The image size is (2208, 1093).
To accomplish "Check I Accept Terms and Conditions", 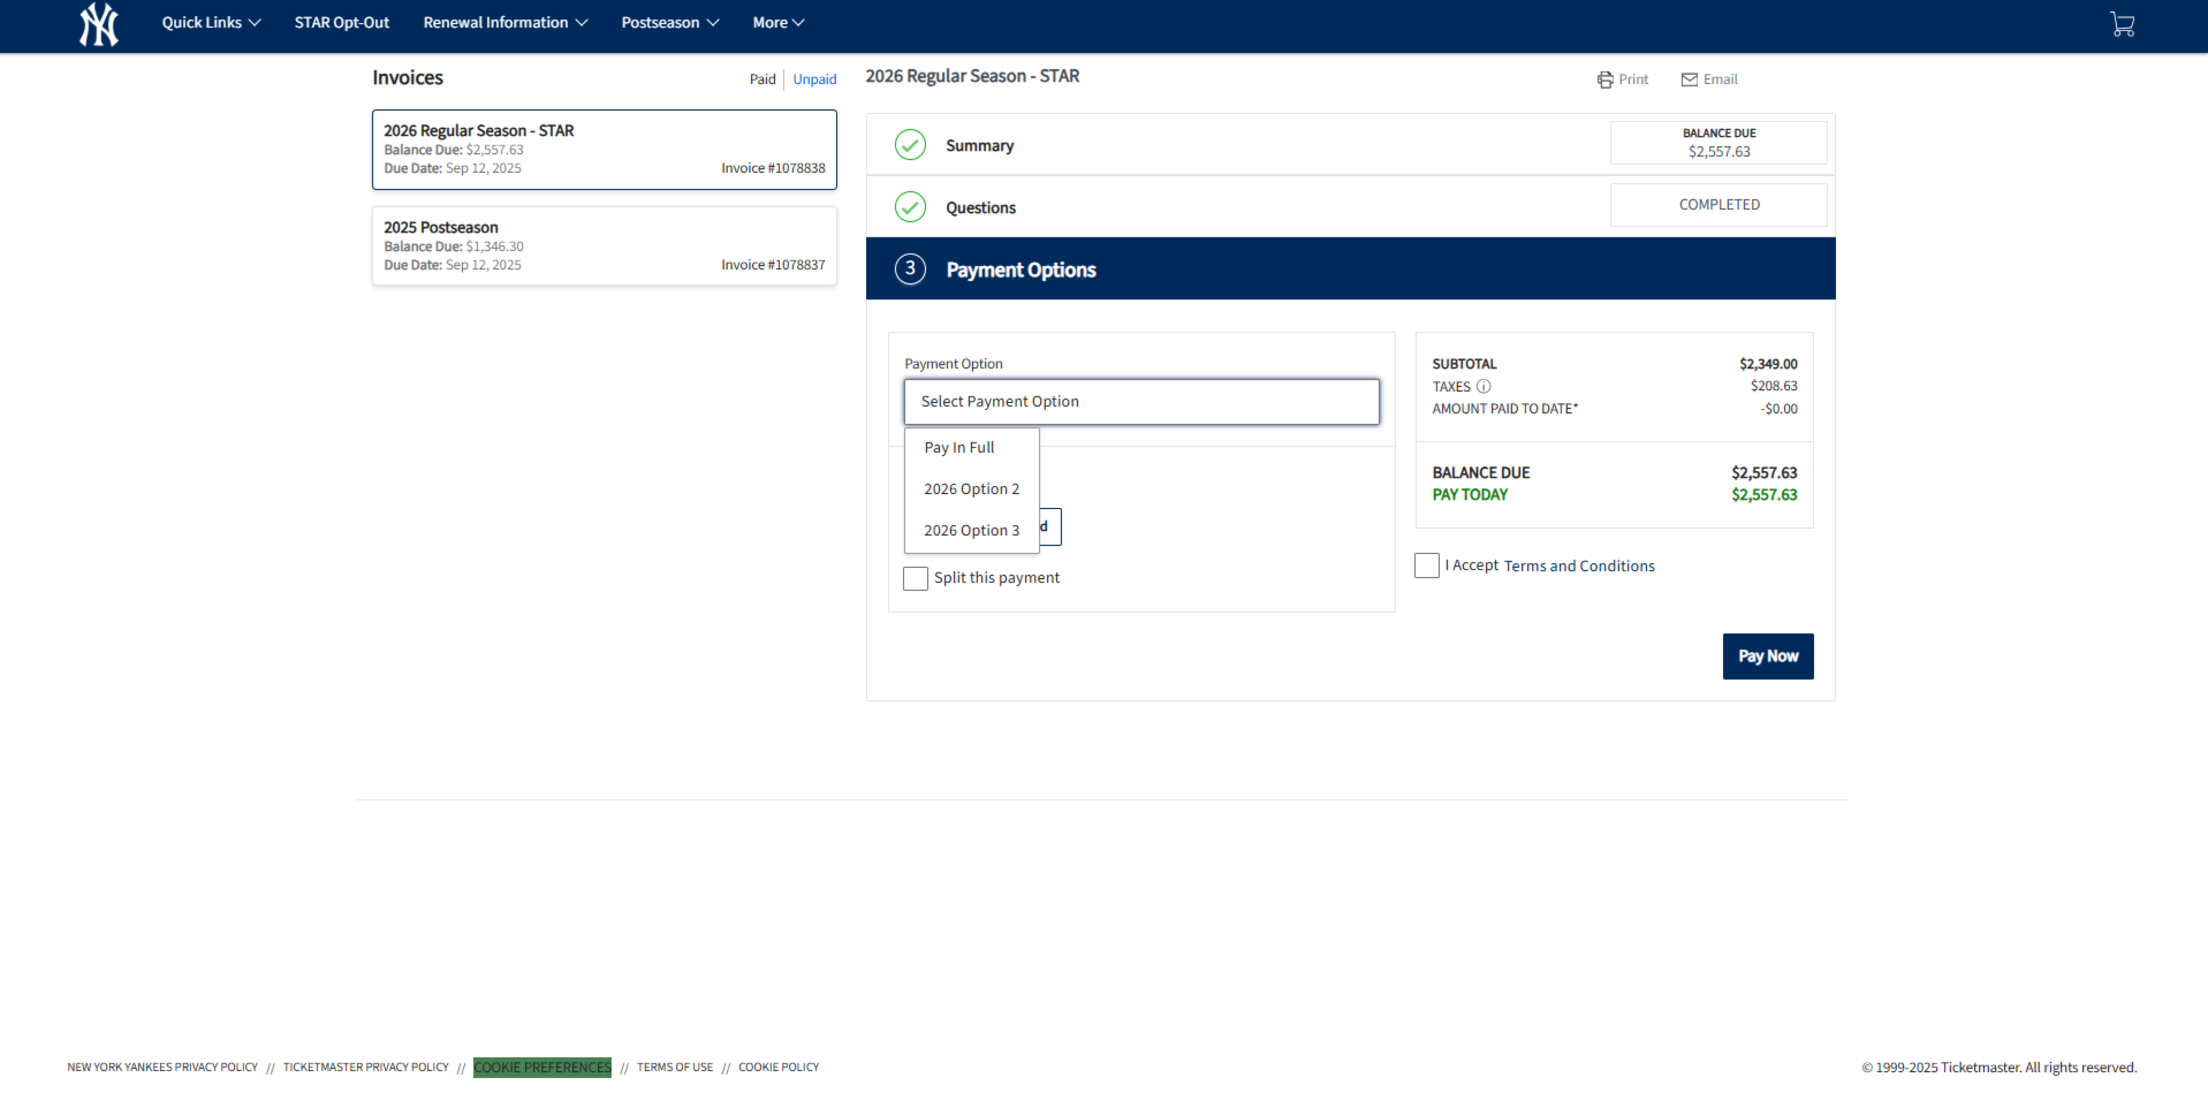I will 1427,565.
